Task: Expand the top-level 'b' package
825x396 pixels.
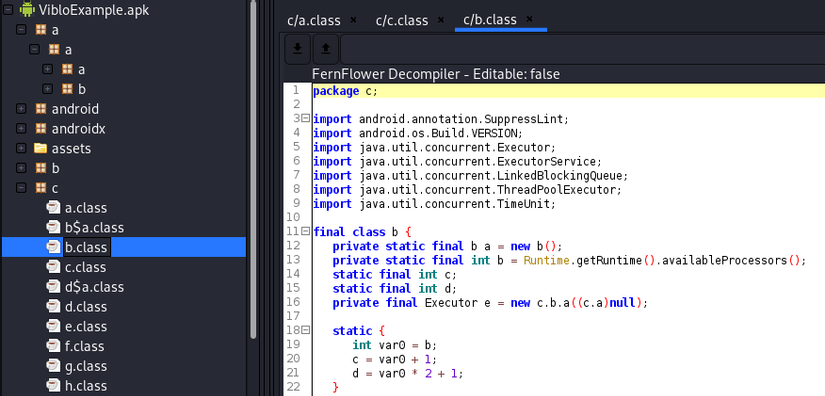Action: point(21,168)
